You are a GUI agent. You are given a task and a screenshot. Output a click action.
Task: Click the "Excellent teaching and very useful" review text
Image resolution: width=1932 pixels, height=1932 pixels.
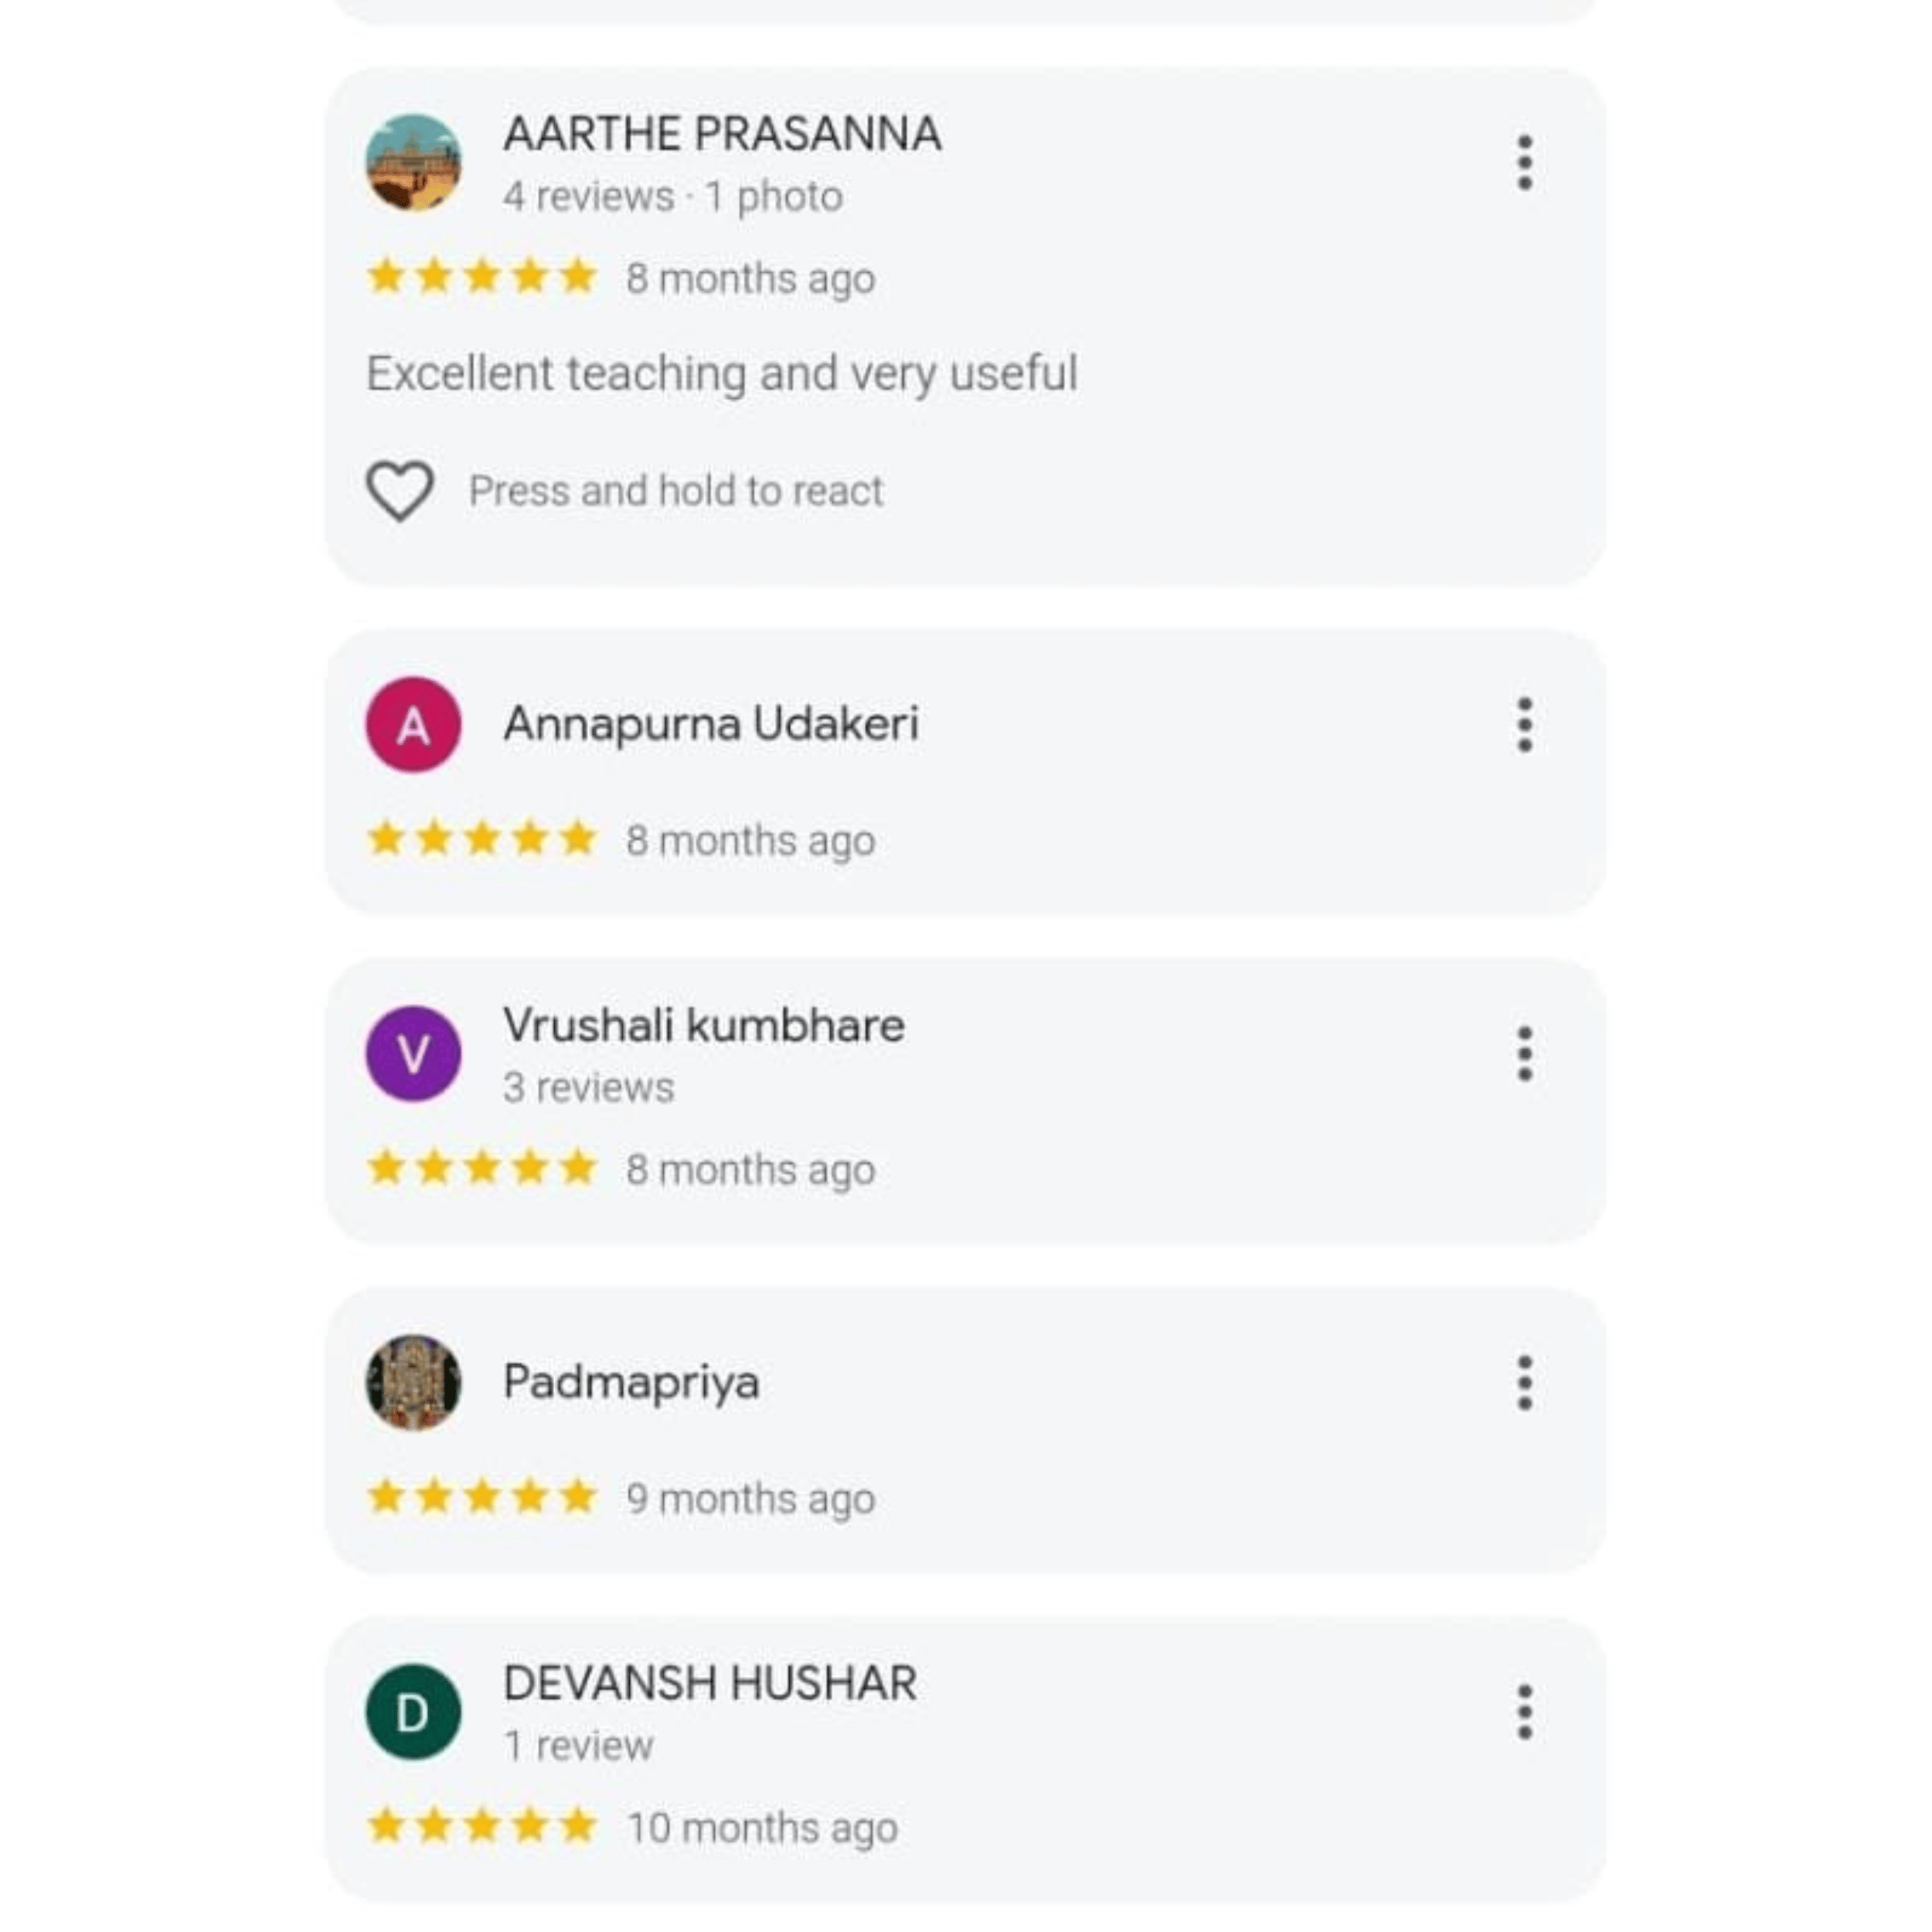click(x=721, y=374)
